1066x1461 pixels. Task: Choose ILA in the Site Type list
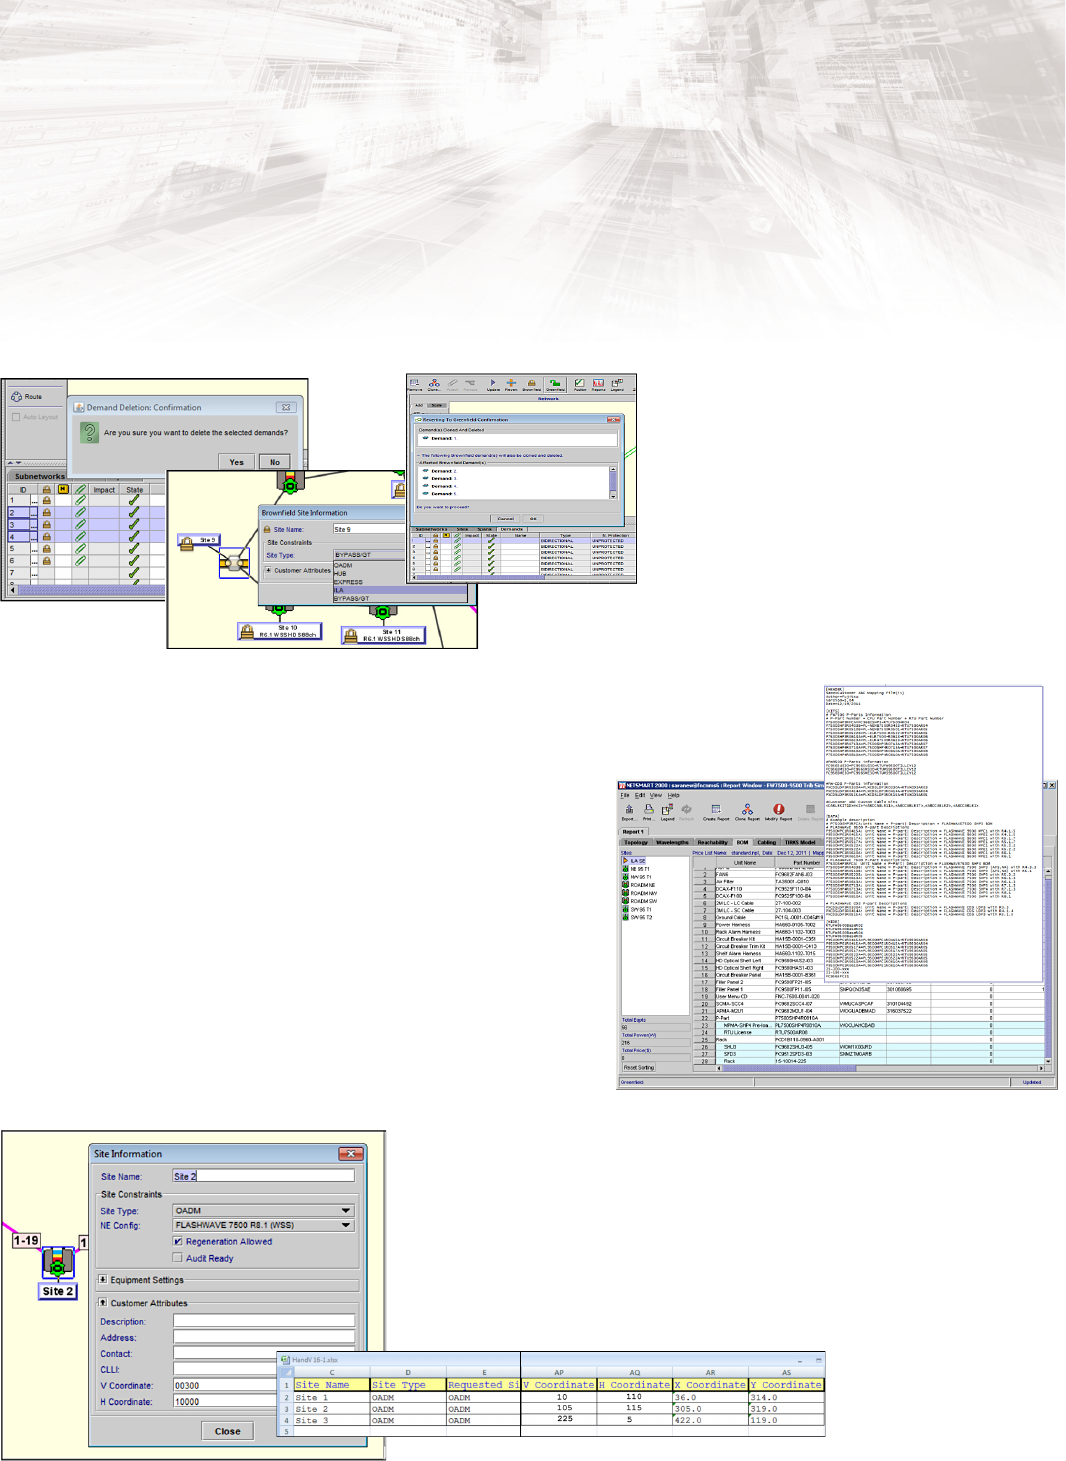coord(400,590)
